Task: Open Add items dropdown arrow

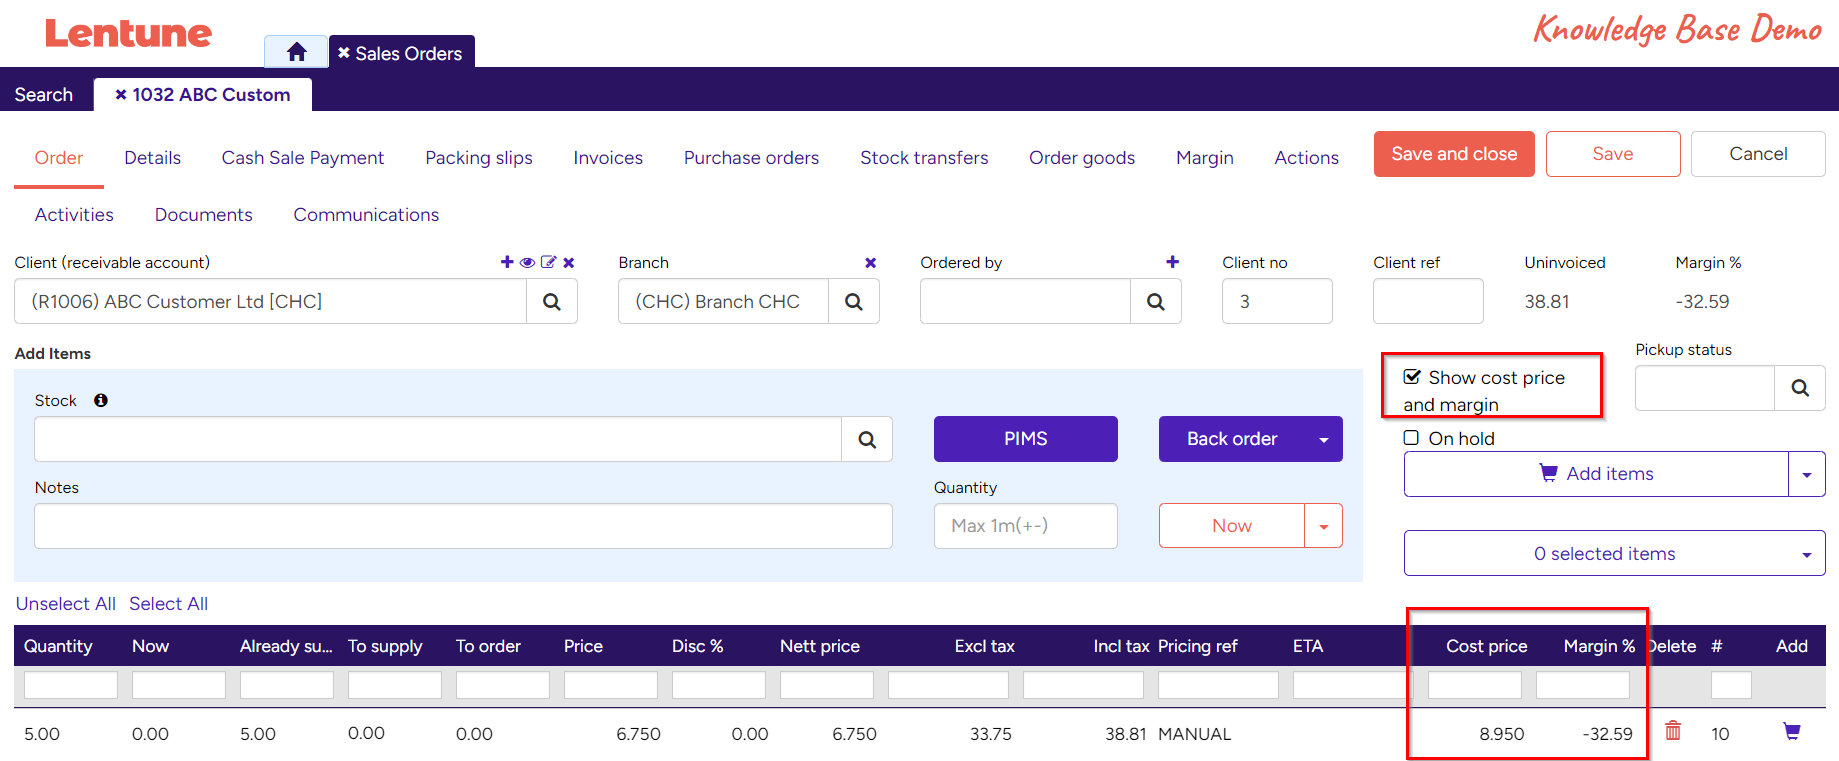Action: (x=1807, y=474)
